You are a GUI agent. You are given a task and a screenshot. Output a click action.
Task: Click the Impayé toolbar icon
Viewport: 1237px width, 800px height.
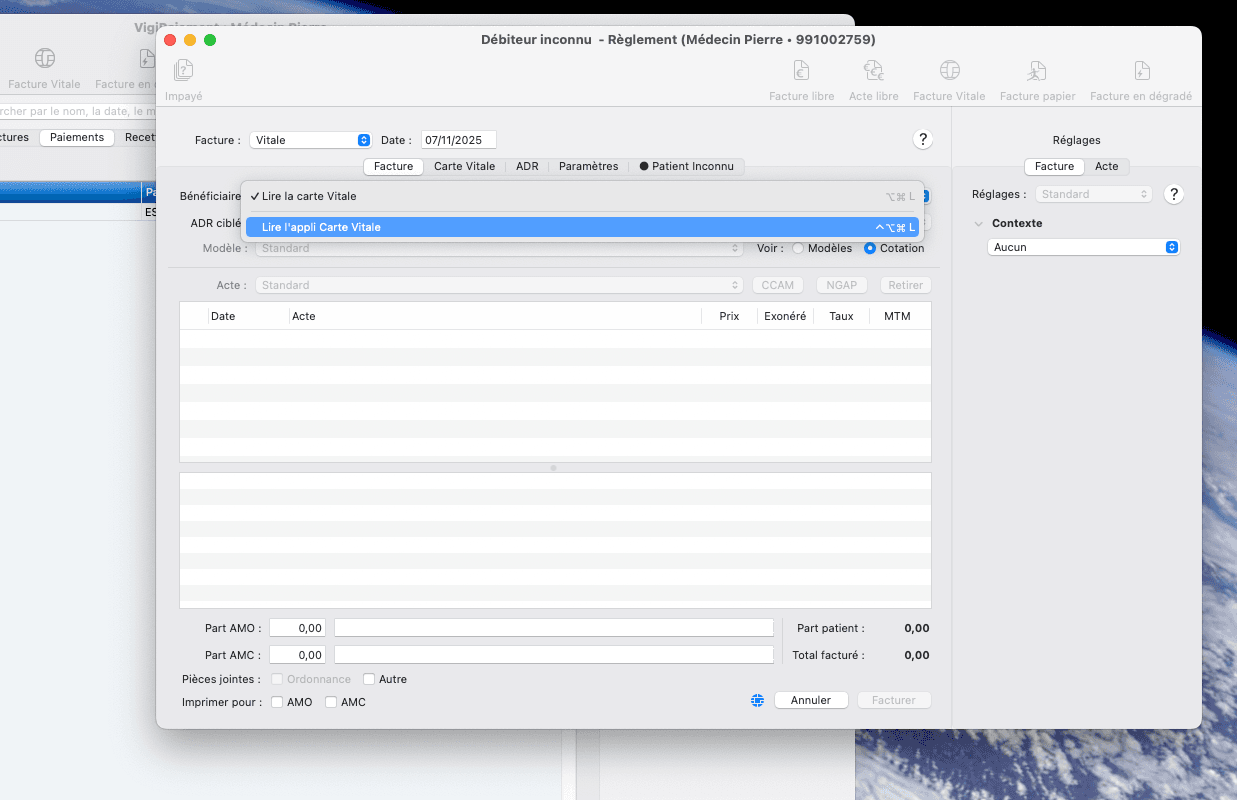(x=183, y=71)
